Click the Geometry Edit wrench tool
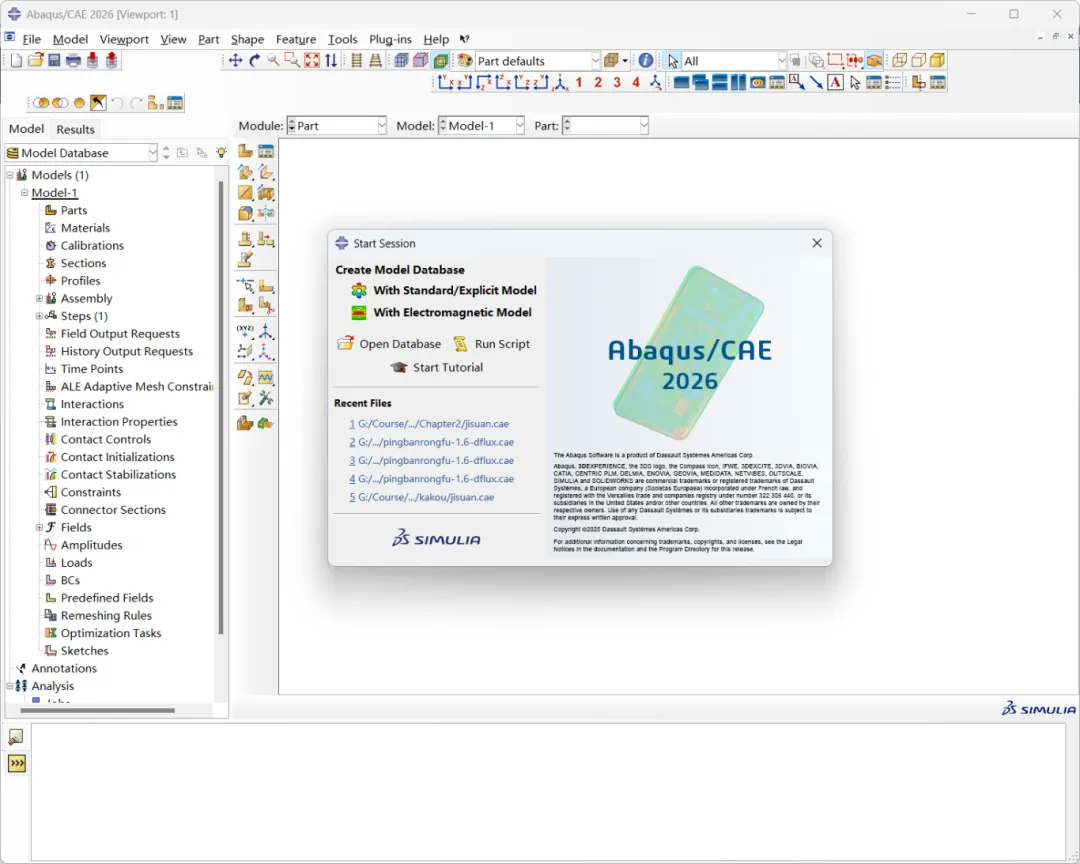The width and height of the screenshot is (1080, 864). click(x=266, y=398)
